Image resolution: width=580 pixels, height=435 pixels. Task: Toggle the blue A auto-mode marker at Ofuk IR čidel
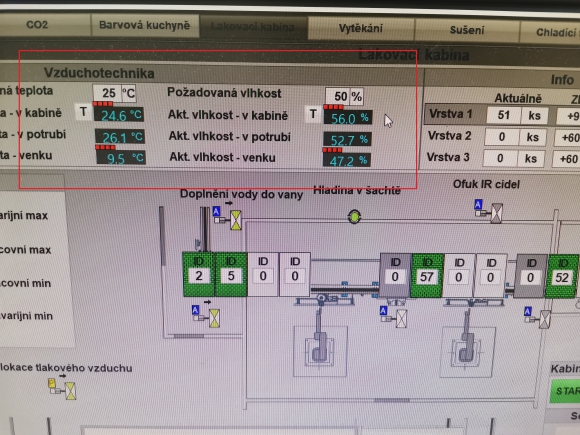pyautogui.click(x=478, y=205)
